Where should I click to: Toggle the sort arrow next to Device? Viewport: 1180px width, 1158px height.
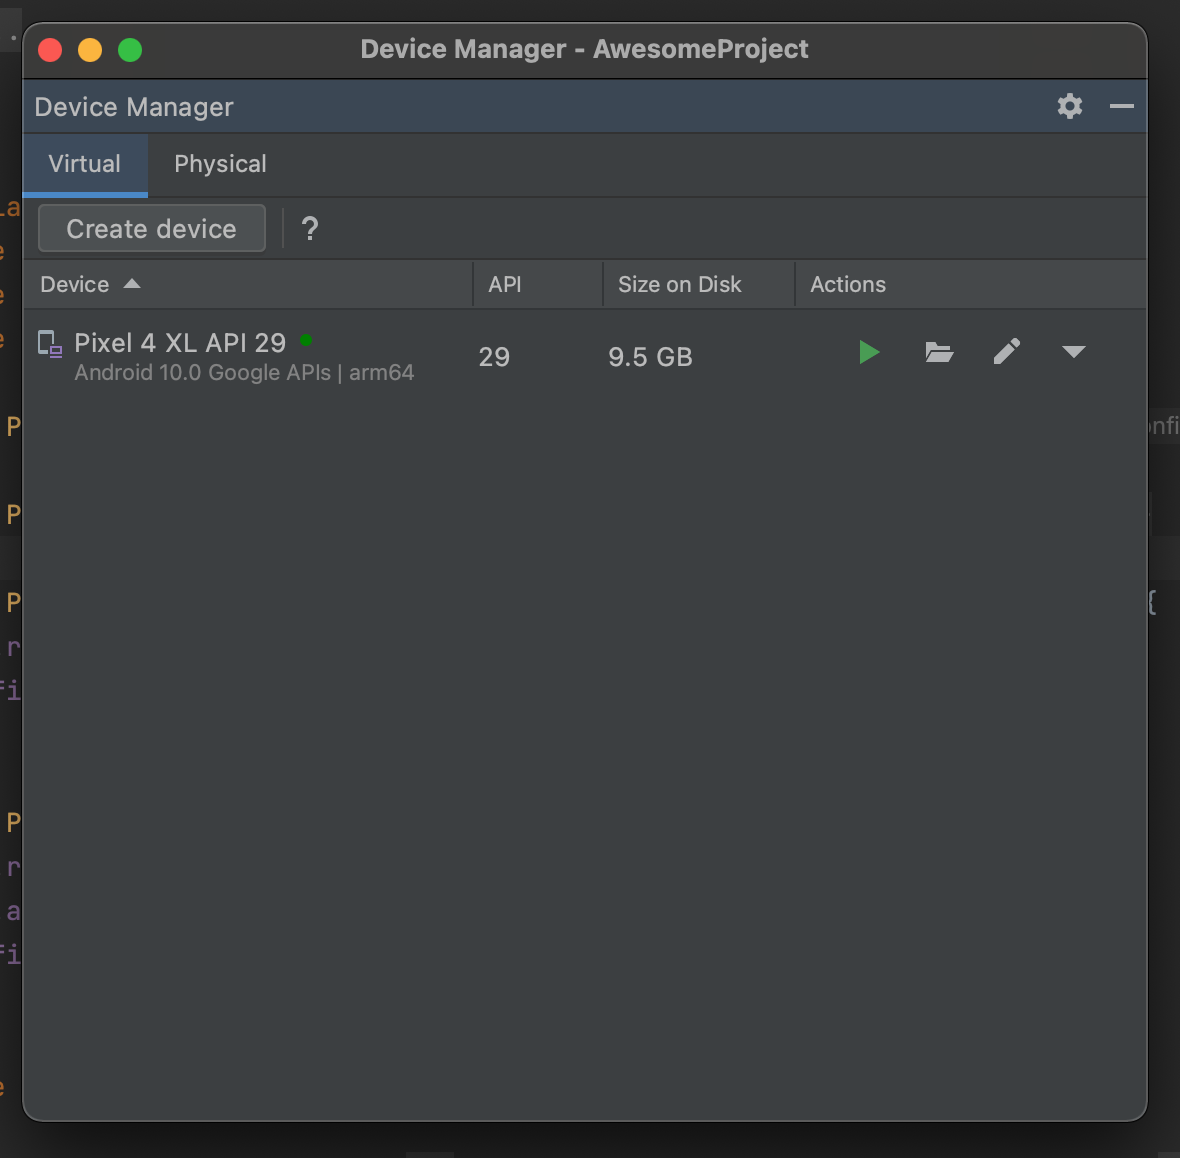coord(132,284)
